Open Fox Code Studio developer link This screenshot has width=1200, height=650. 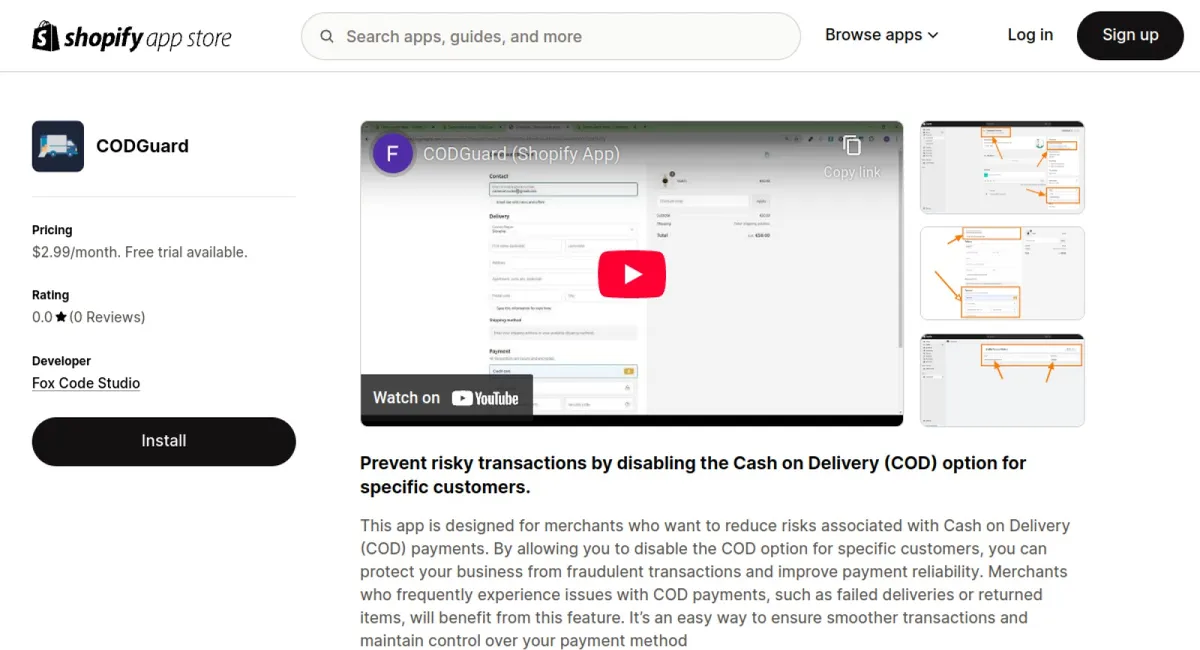click(x=86, y=383)
